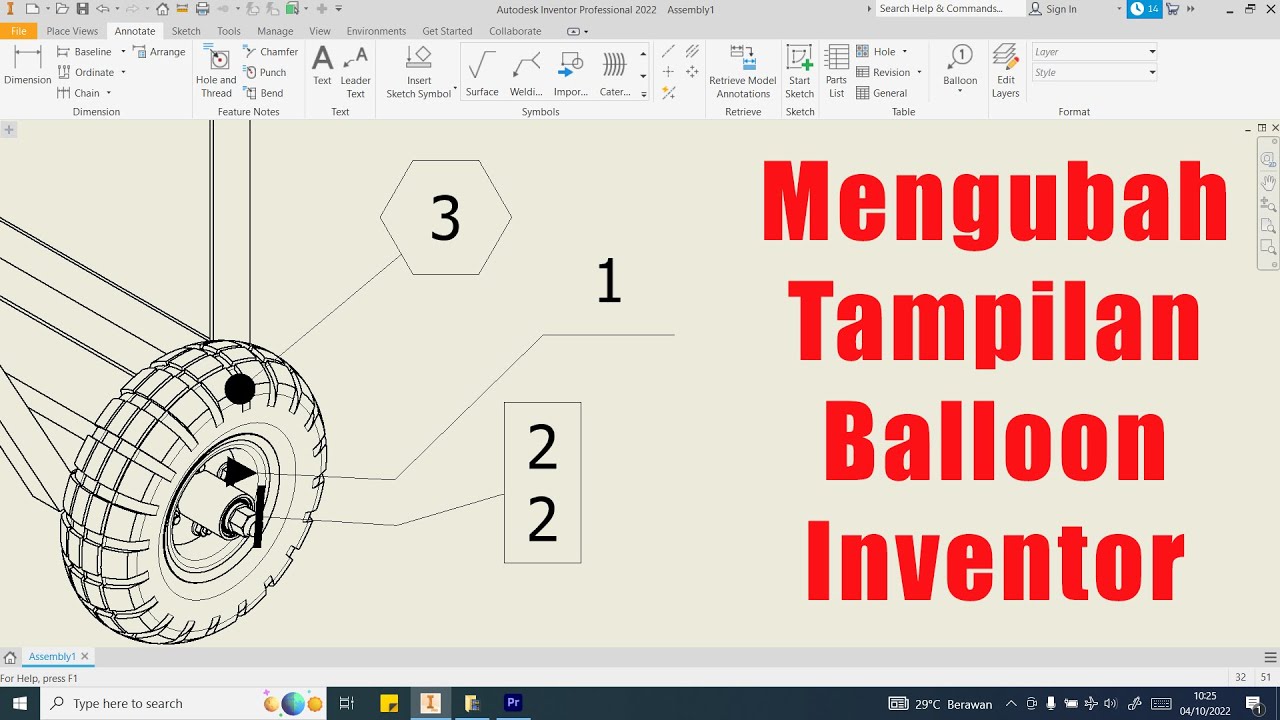Open the Home document tab icon
The height and width of the screenshot is (720, 1280).
click(x=10, y=657)
